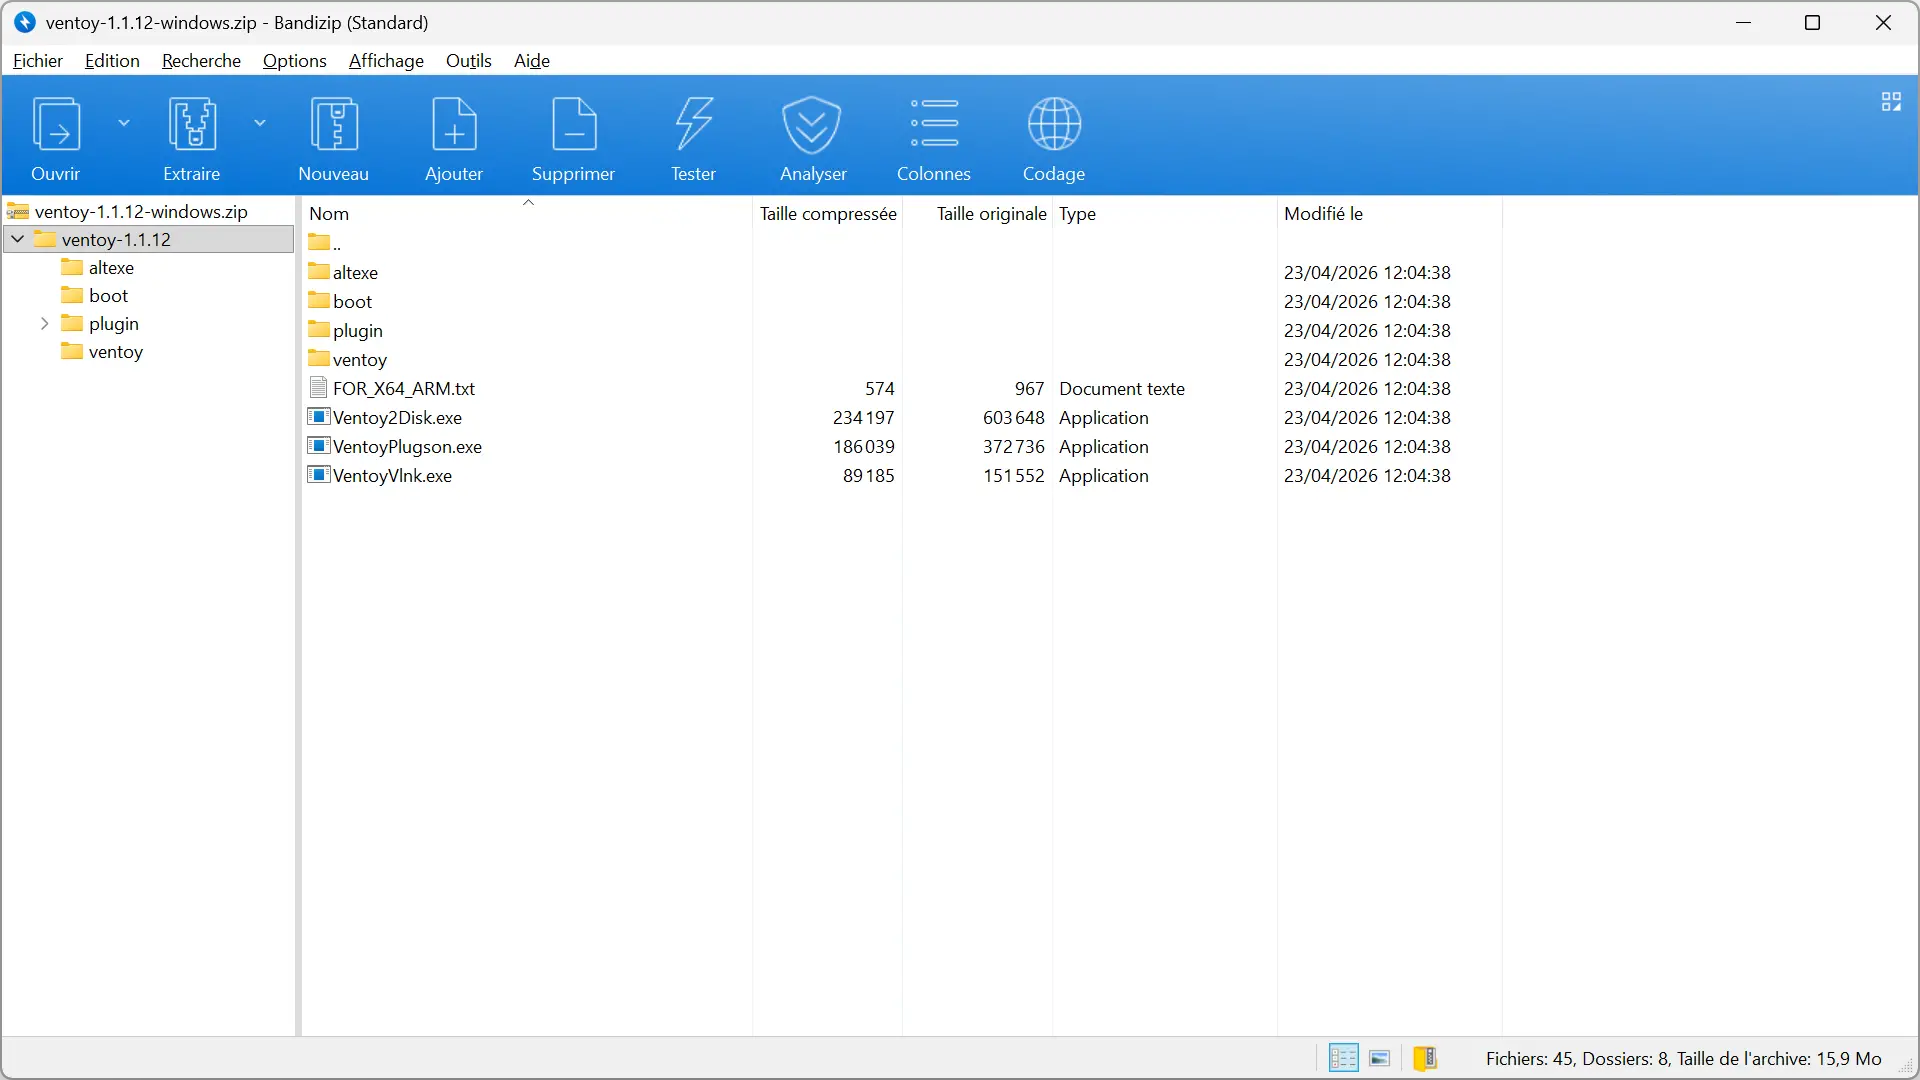Select VentoyVlnk.exe file

(902, 475)
